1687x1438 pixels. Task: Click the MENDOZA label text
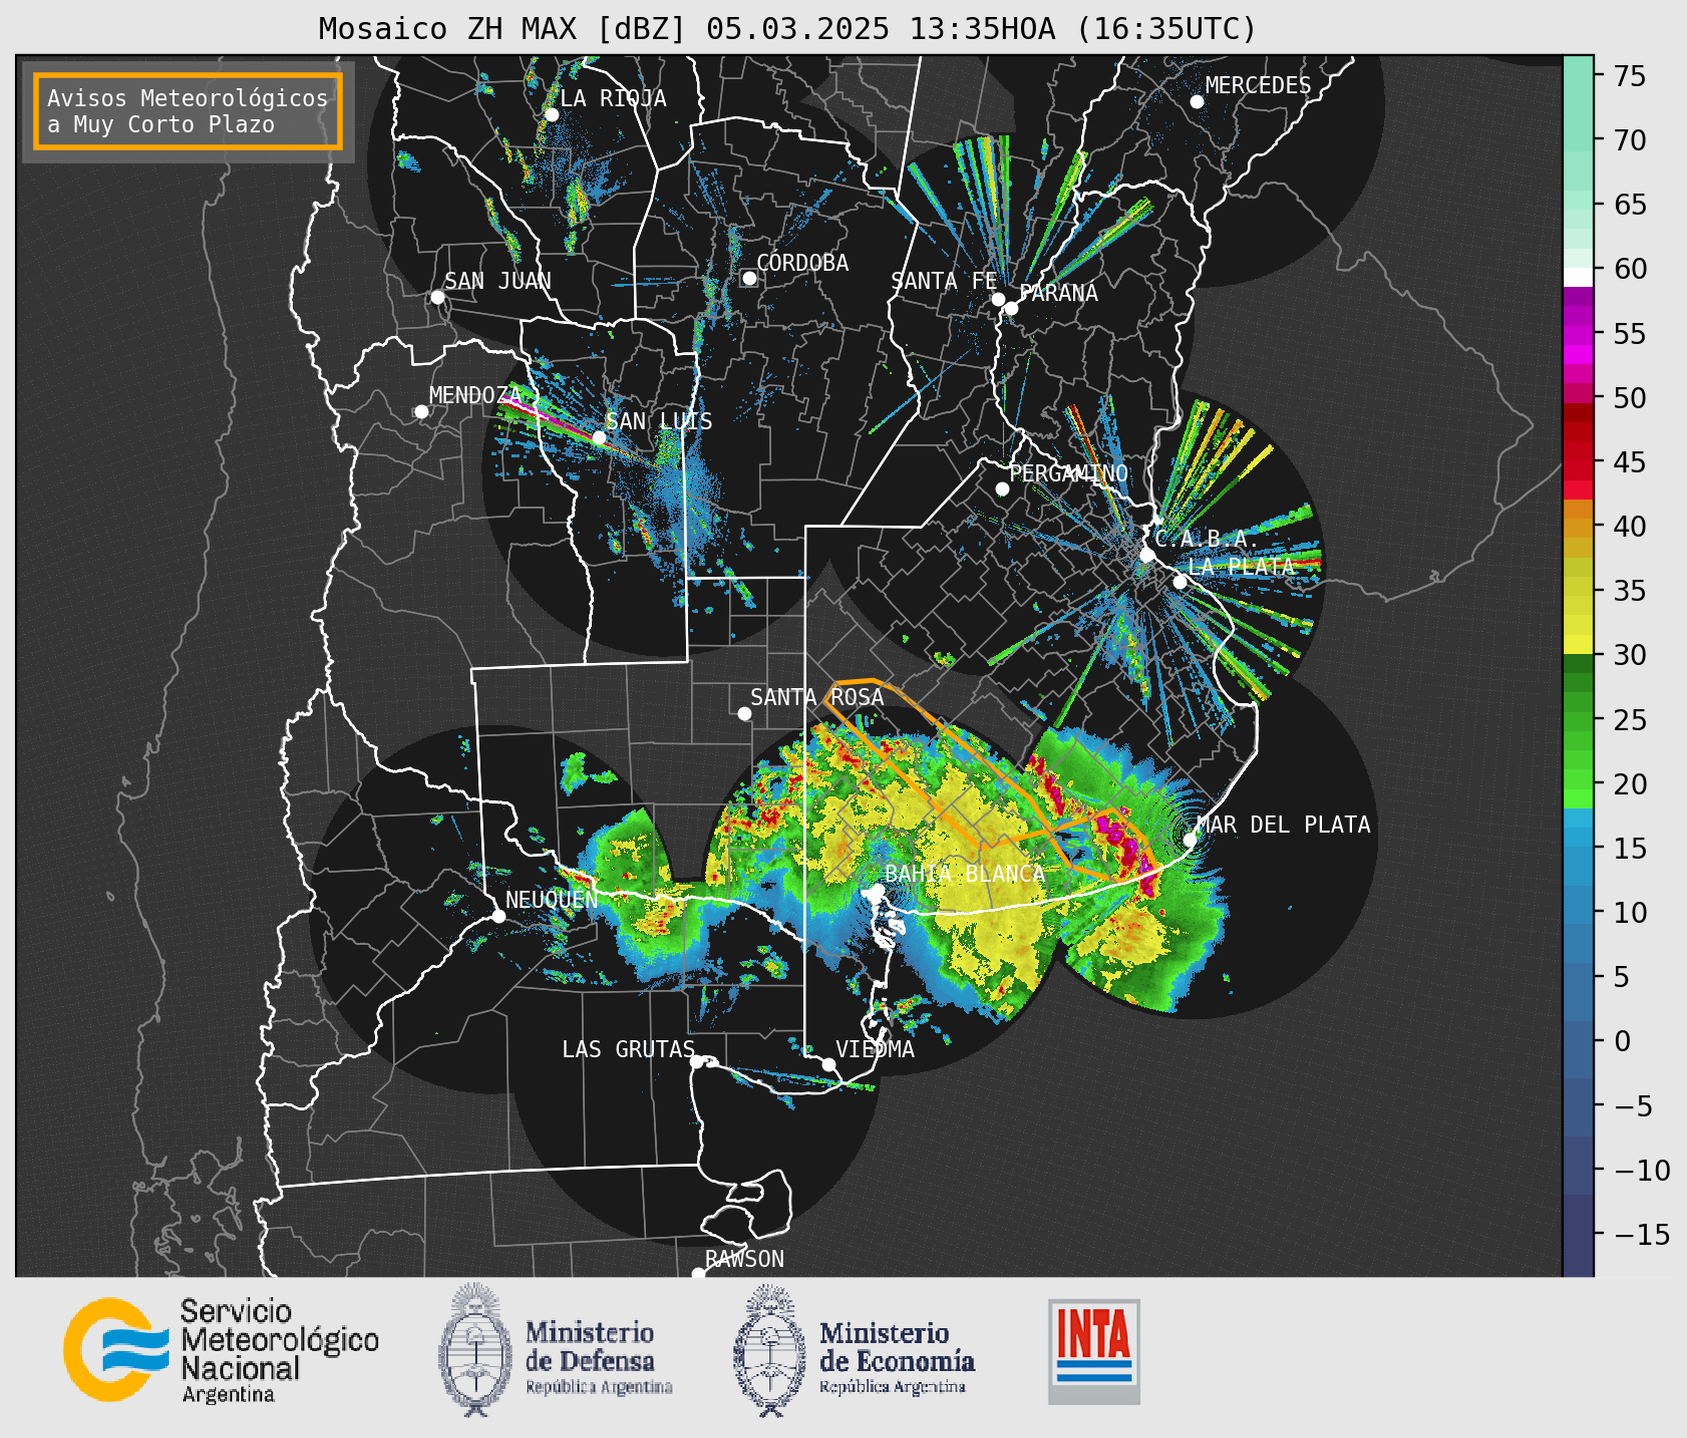(x=476, y=396)
